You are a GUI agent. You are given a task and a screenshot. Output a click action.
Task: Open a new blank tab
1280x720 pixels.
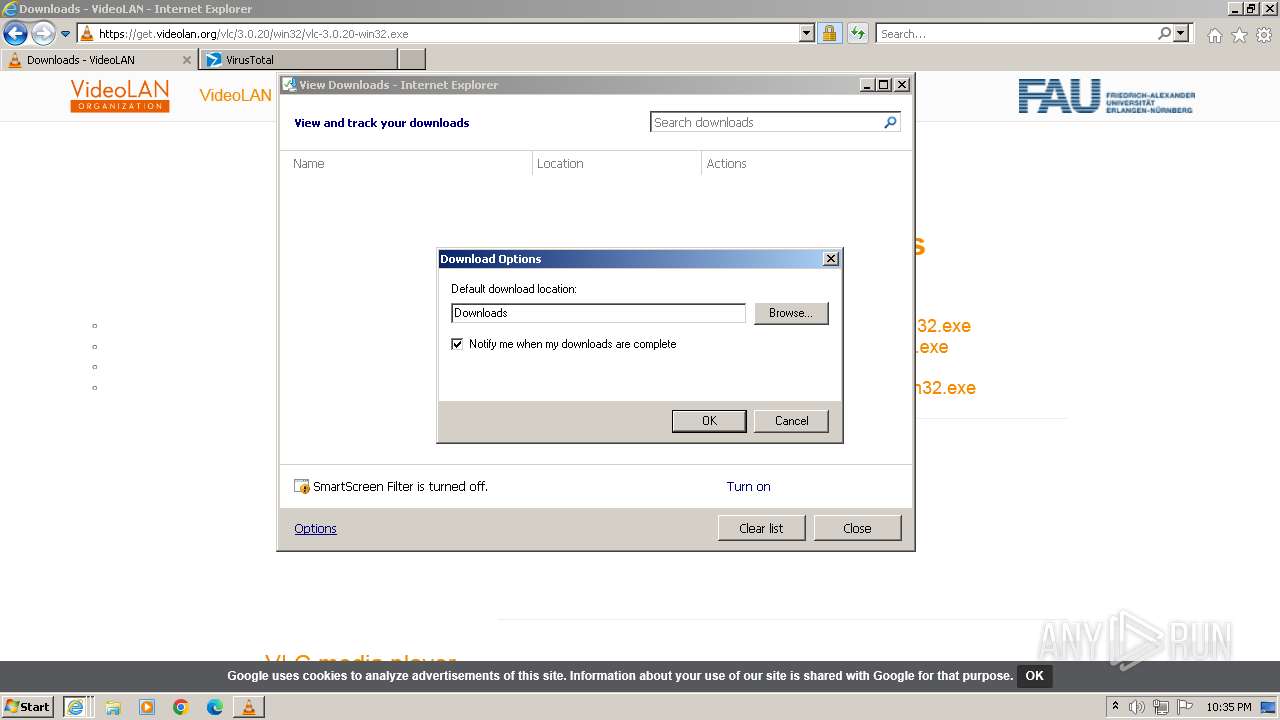[412, 60]
